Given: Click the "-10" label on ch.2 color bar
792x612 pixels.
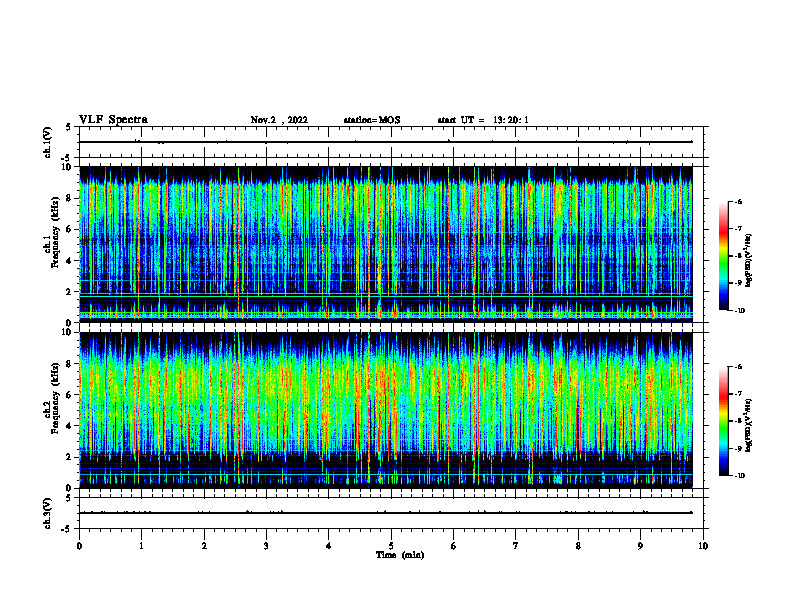Looking at the screenshot, I should (x=739, y=476).
